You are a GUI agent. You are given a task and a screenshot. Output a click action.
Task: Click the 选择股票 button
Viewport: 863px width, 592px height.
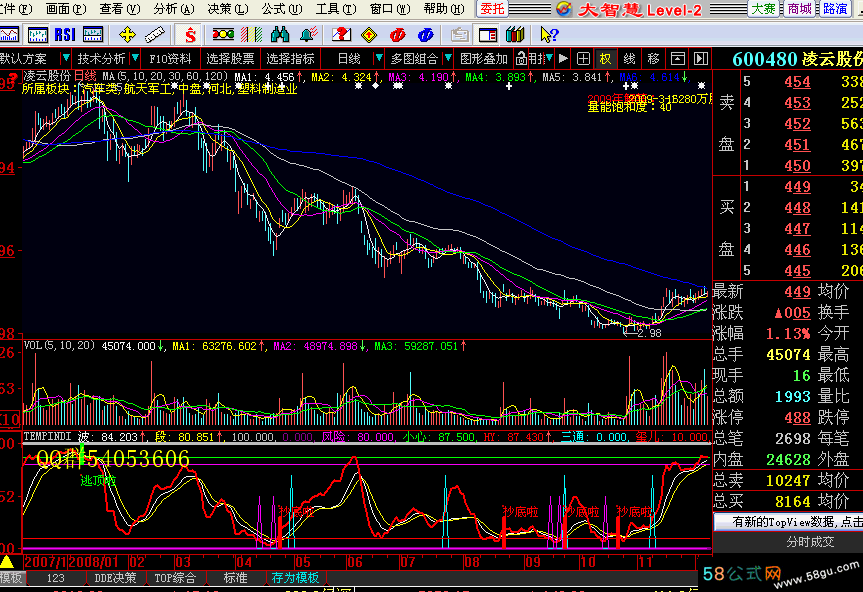point(230,58)
